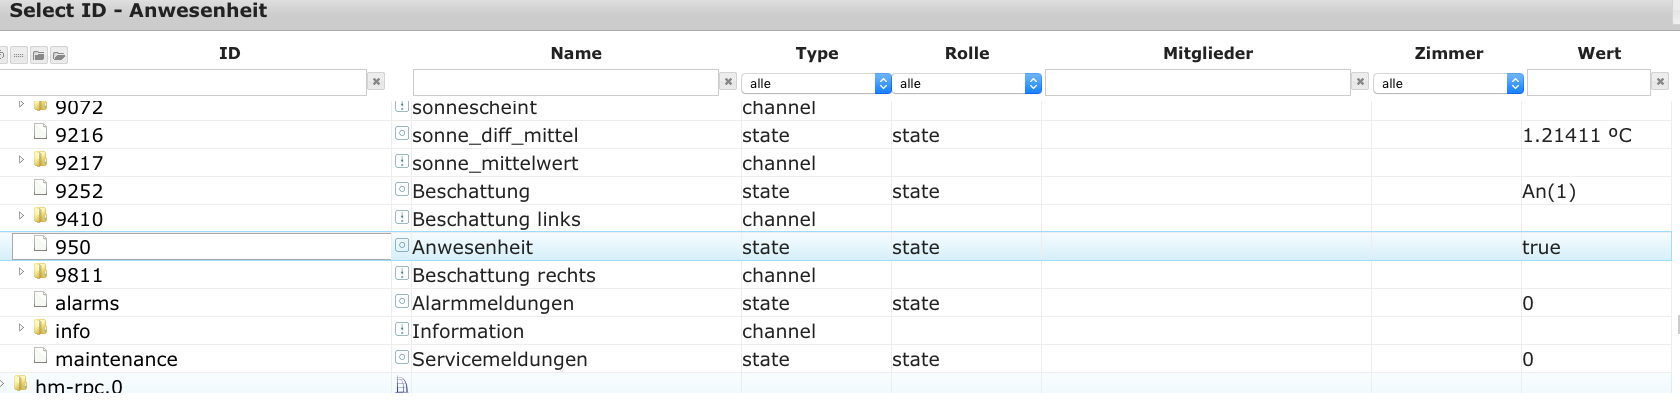Click the state icon beside Anwesenheit
Viewport: 1680px width, 402px height.
click(402, 245)
